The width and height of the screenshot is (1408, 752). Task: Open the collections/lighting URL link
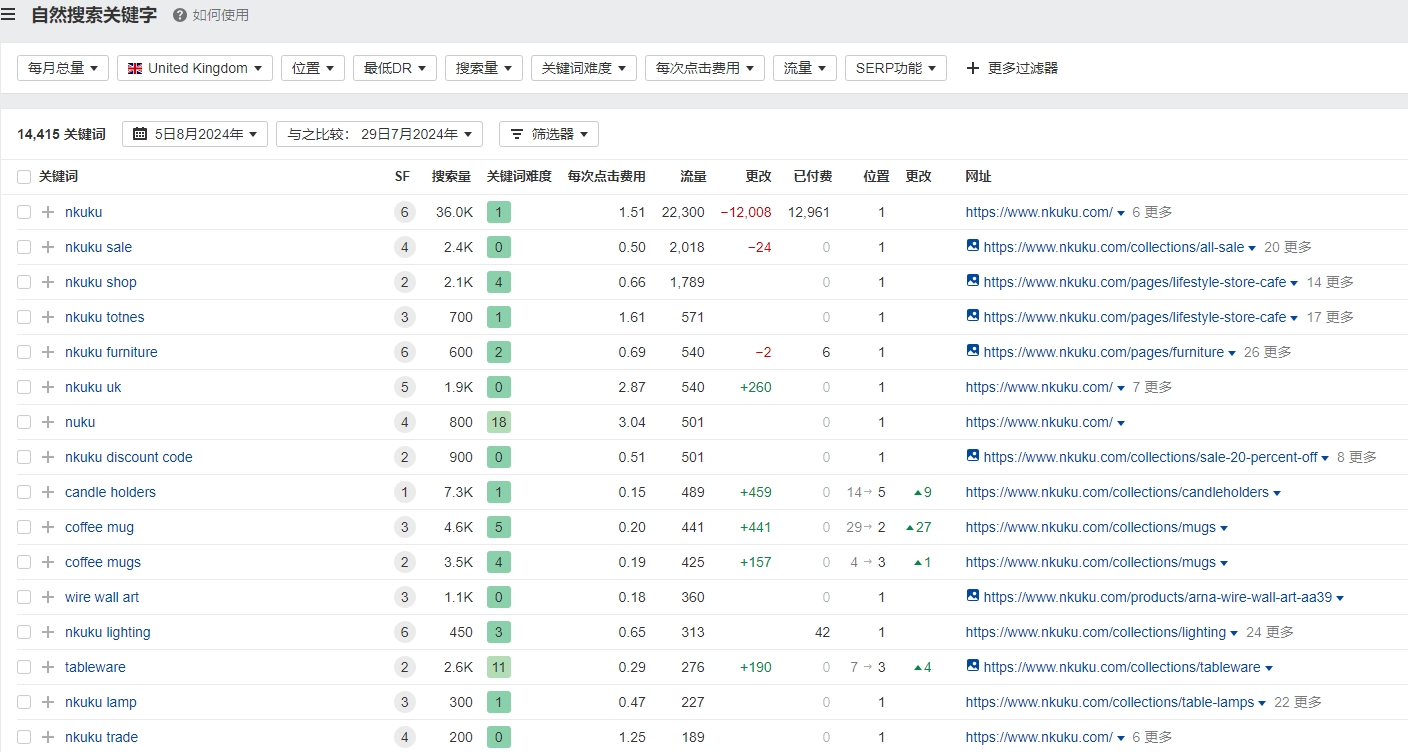[x=1096, y=632]
